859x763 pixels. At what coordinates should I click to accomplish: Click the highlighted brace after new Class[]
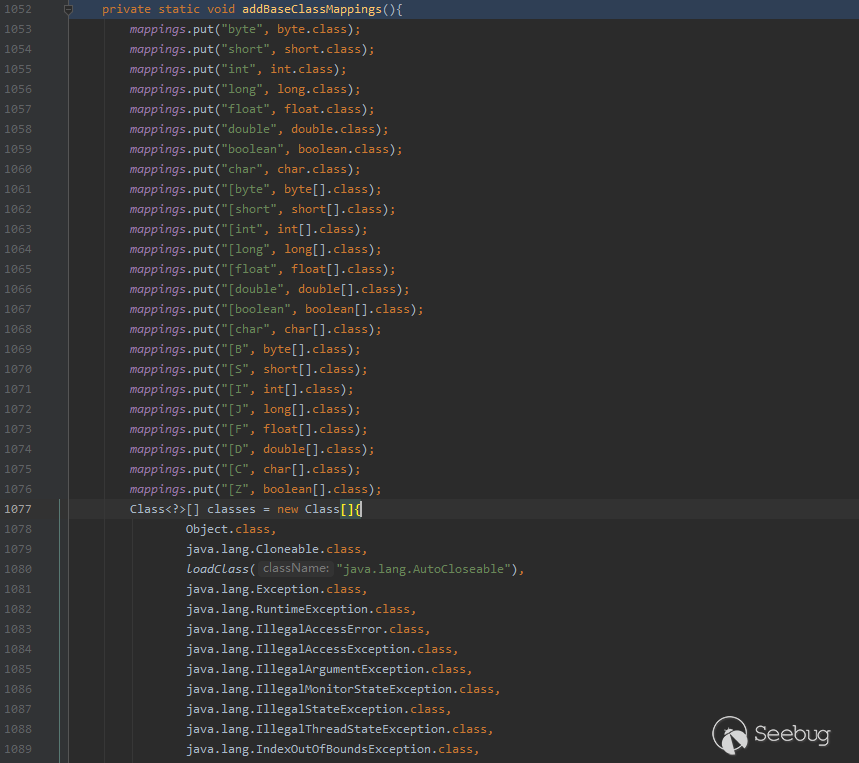point(358,509)
